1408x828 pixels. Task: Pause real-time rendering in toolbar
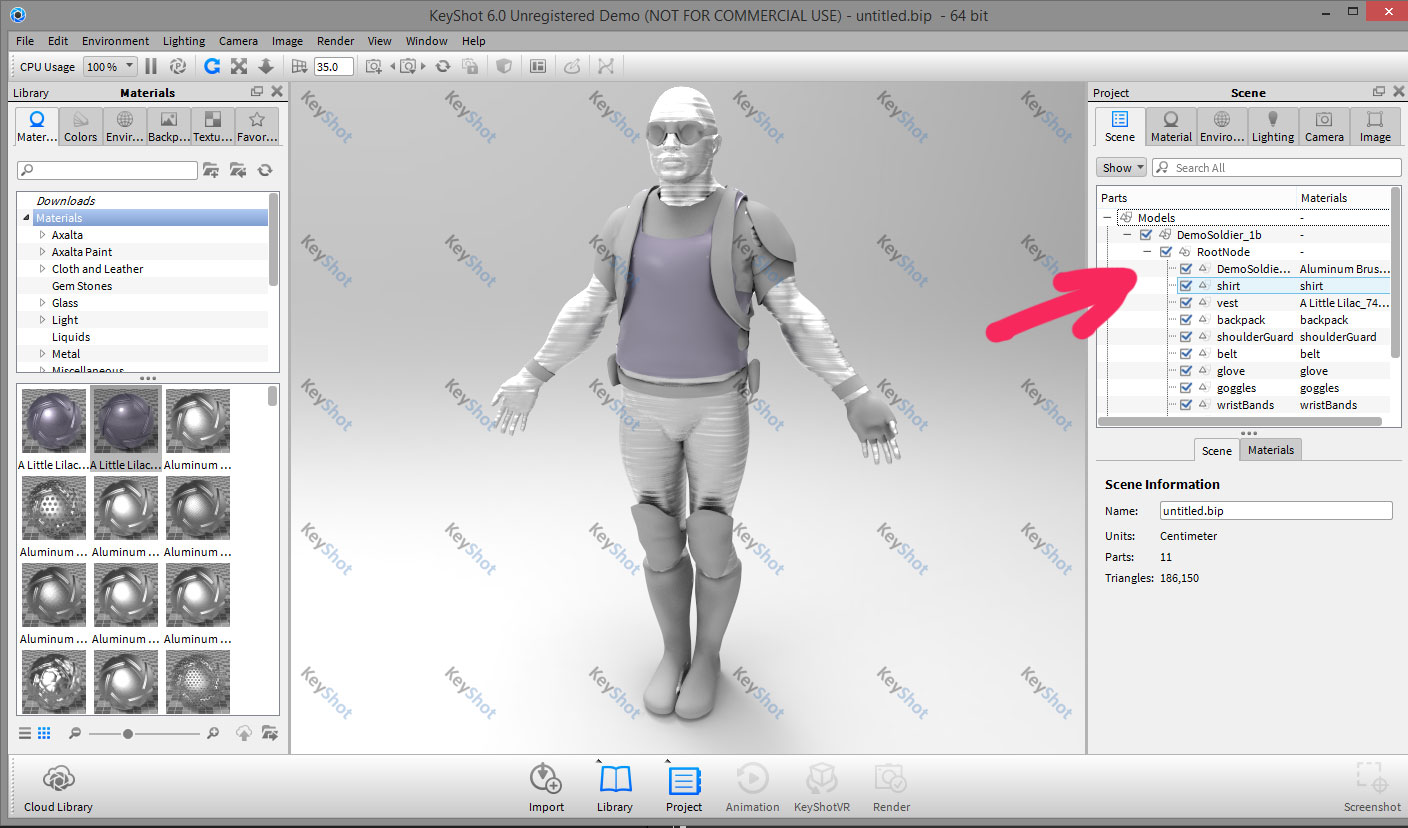click(x=151, y=66)
